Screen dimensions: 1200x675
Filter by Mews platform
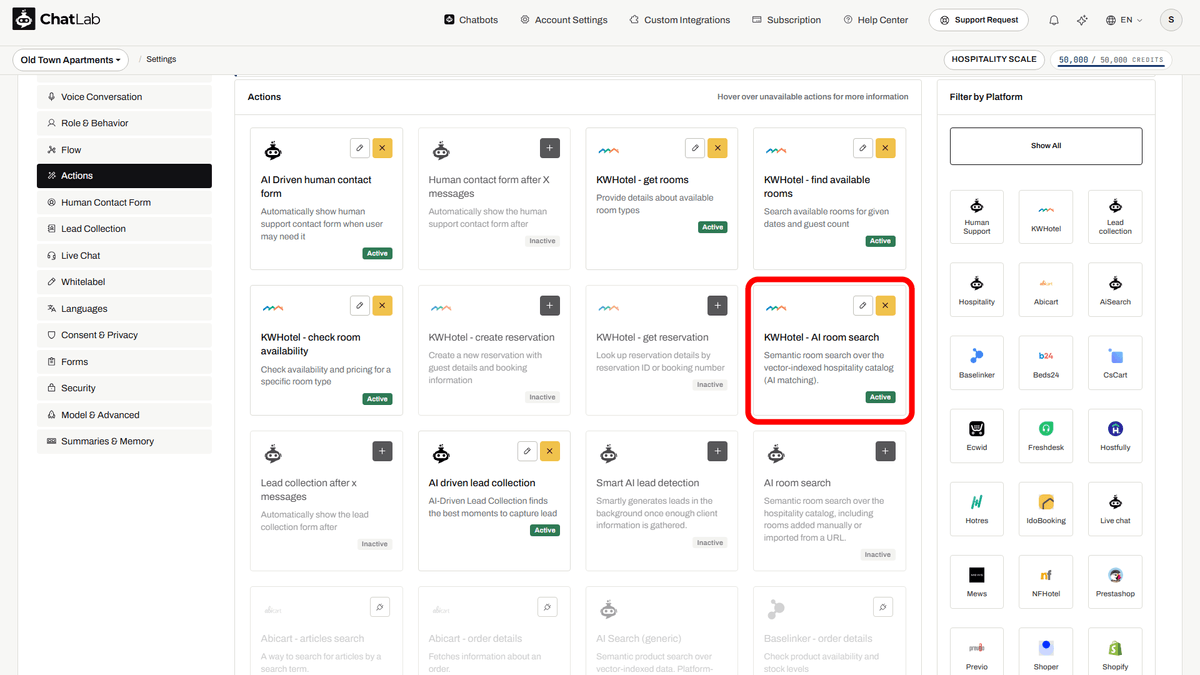pos(977,582)
